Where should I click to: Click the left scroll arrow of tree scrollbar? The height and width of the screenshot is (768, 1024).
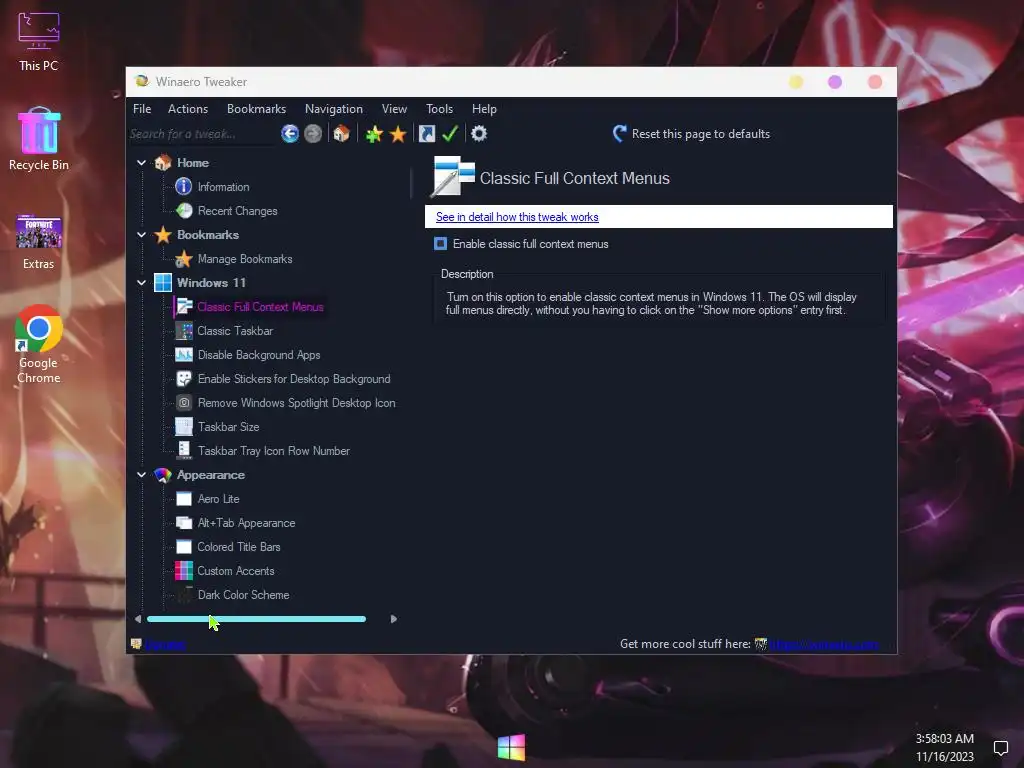pos(138,619)
